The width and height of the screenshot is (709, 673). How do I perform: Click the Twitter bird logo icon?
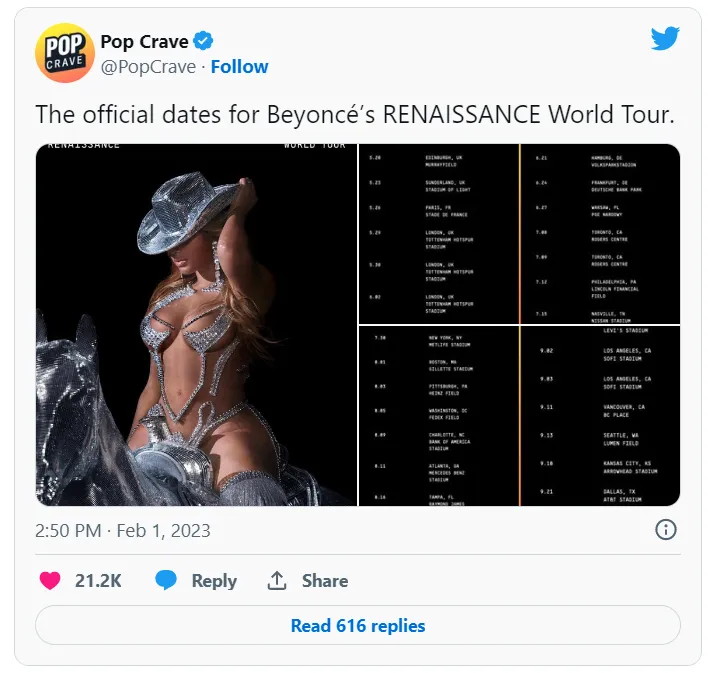pyautogui.click(x=665, y=39)
